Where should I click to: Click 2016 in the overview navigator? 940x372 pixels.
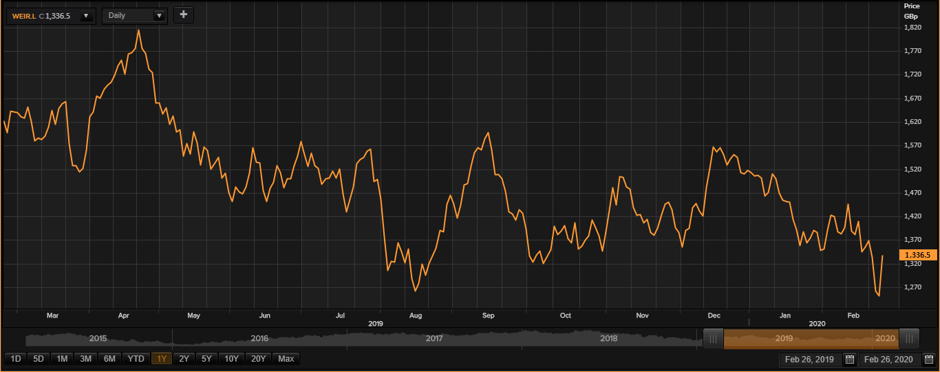point(259,338)
